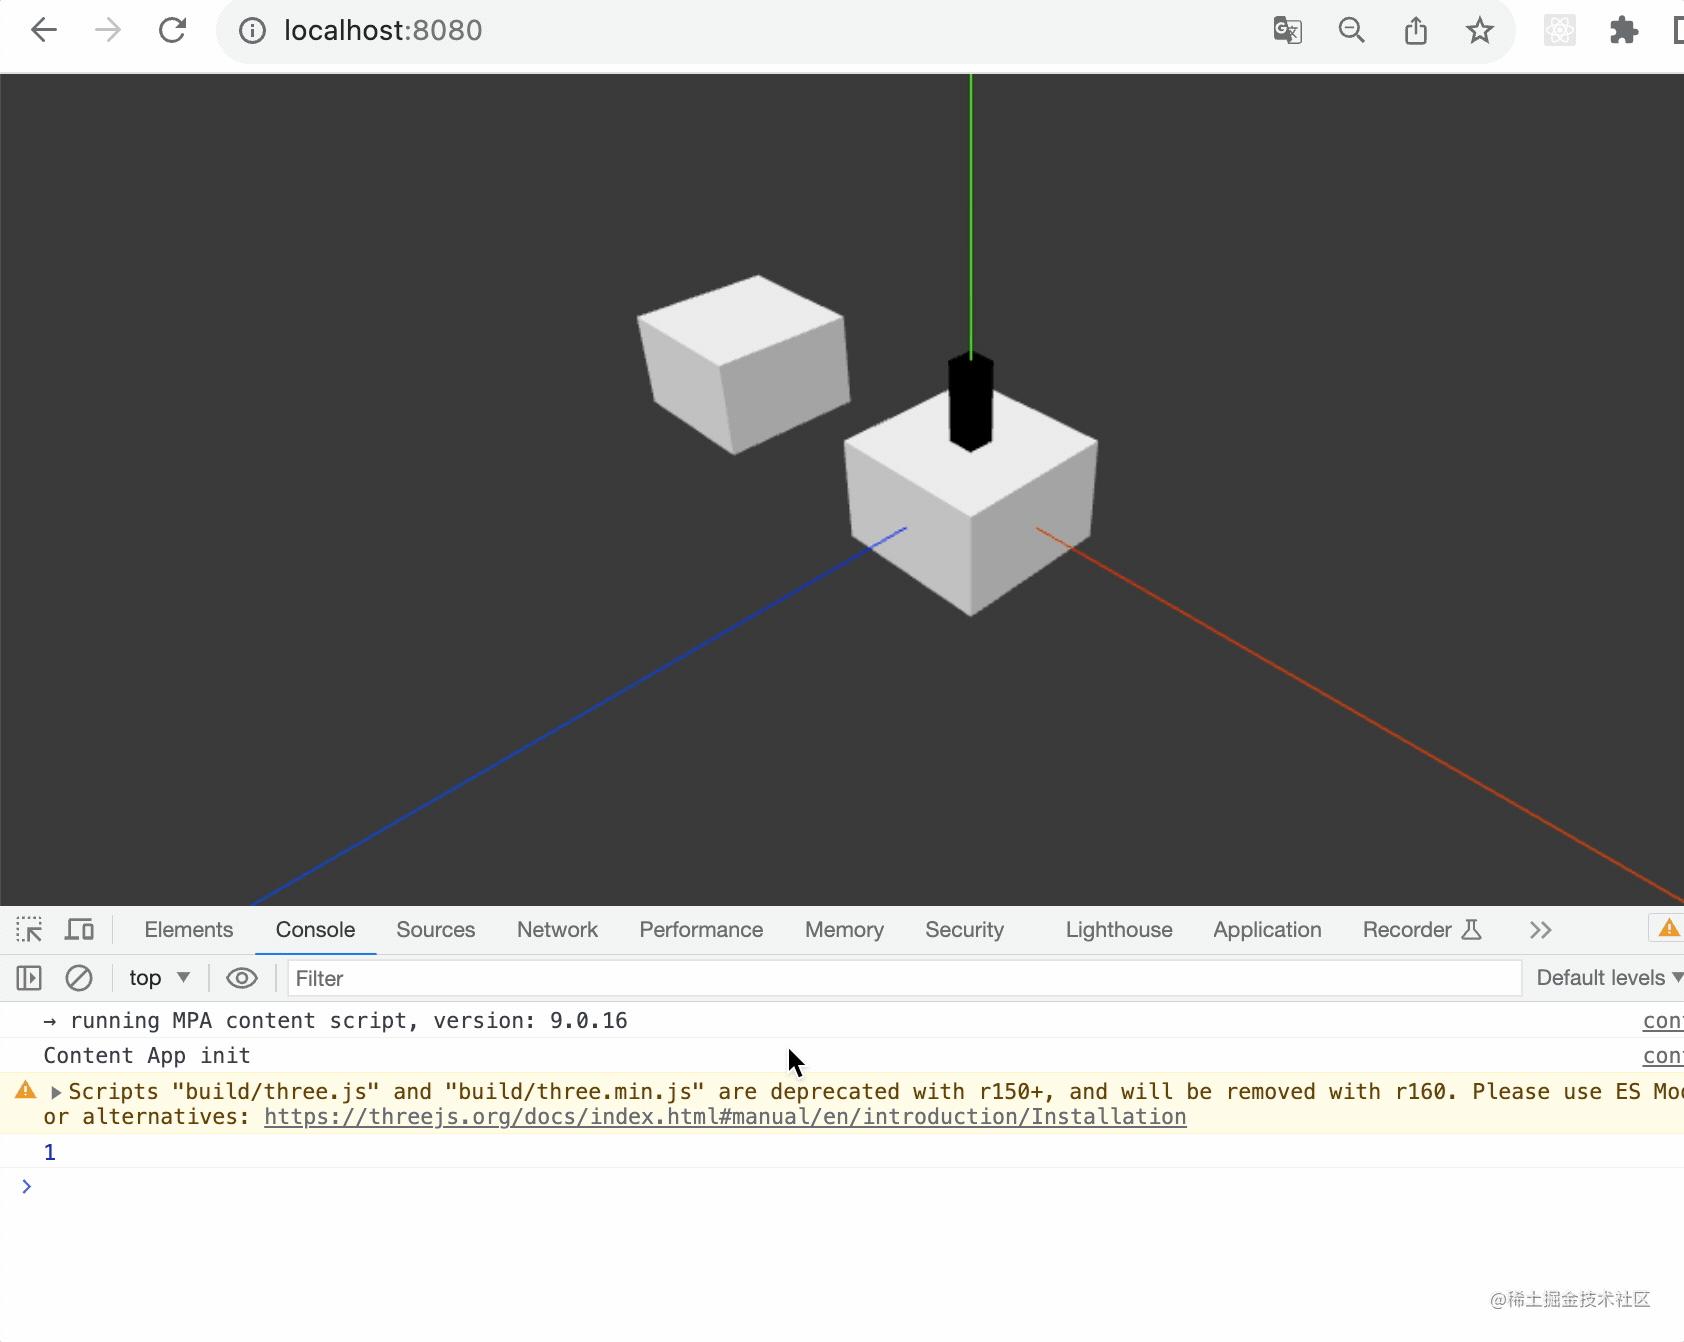Clear the console
The image size is (1684, 1342).
coord(79,977)
